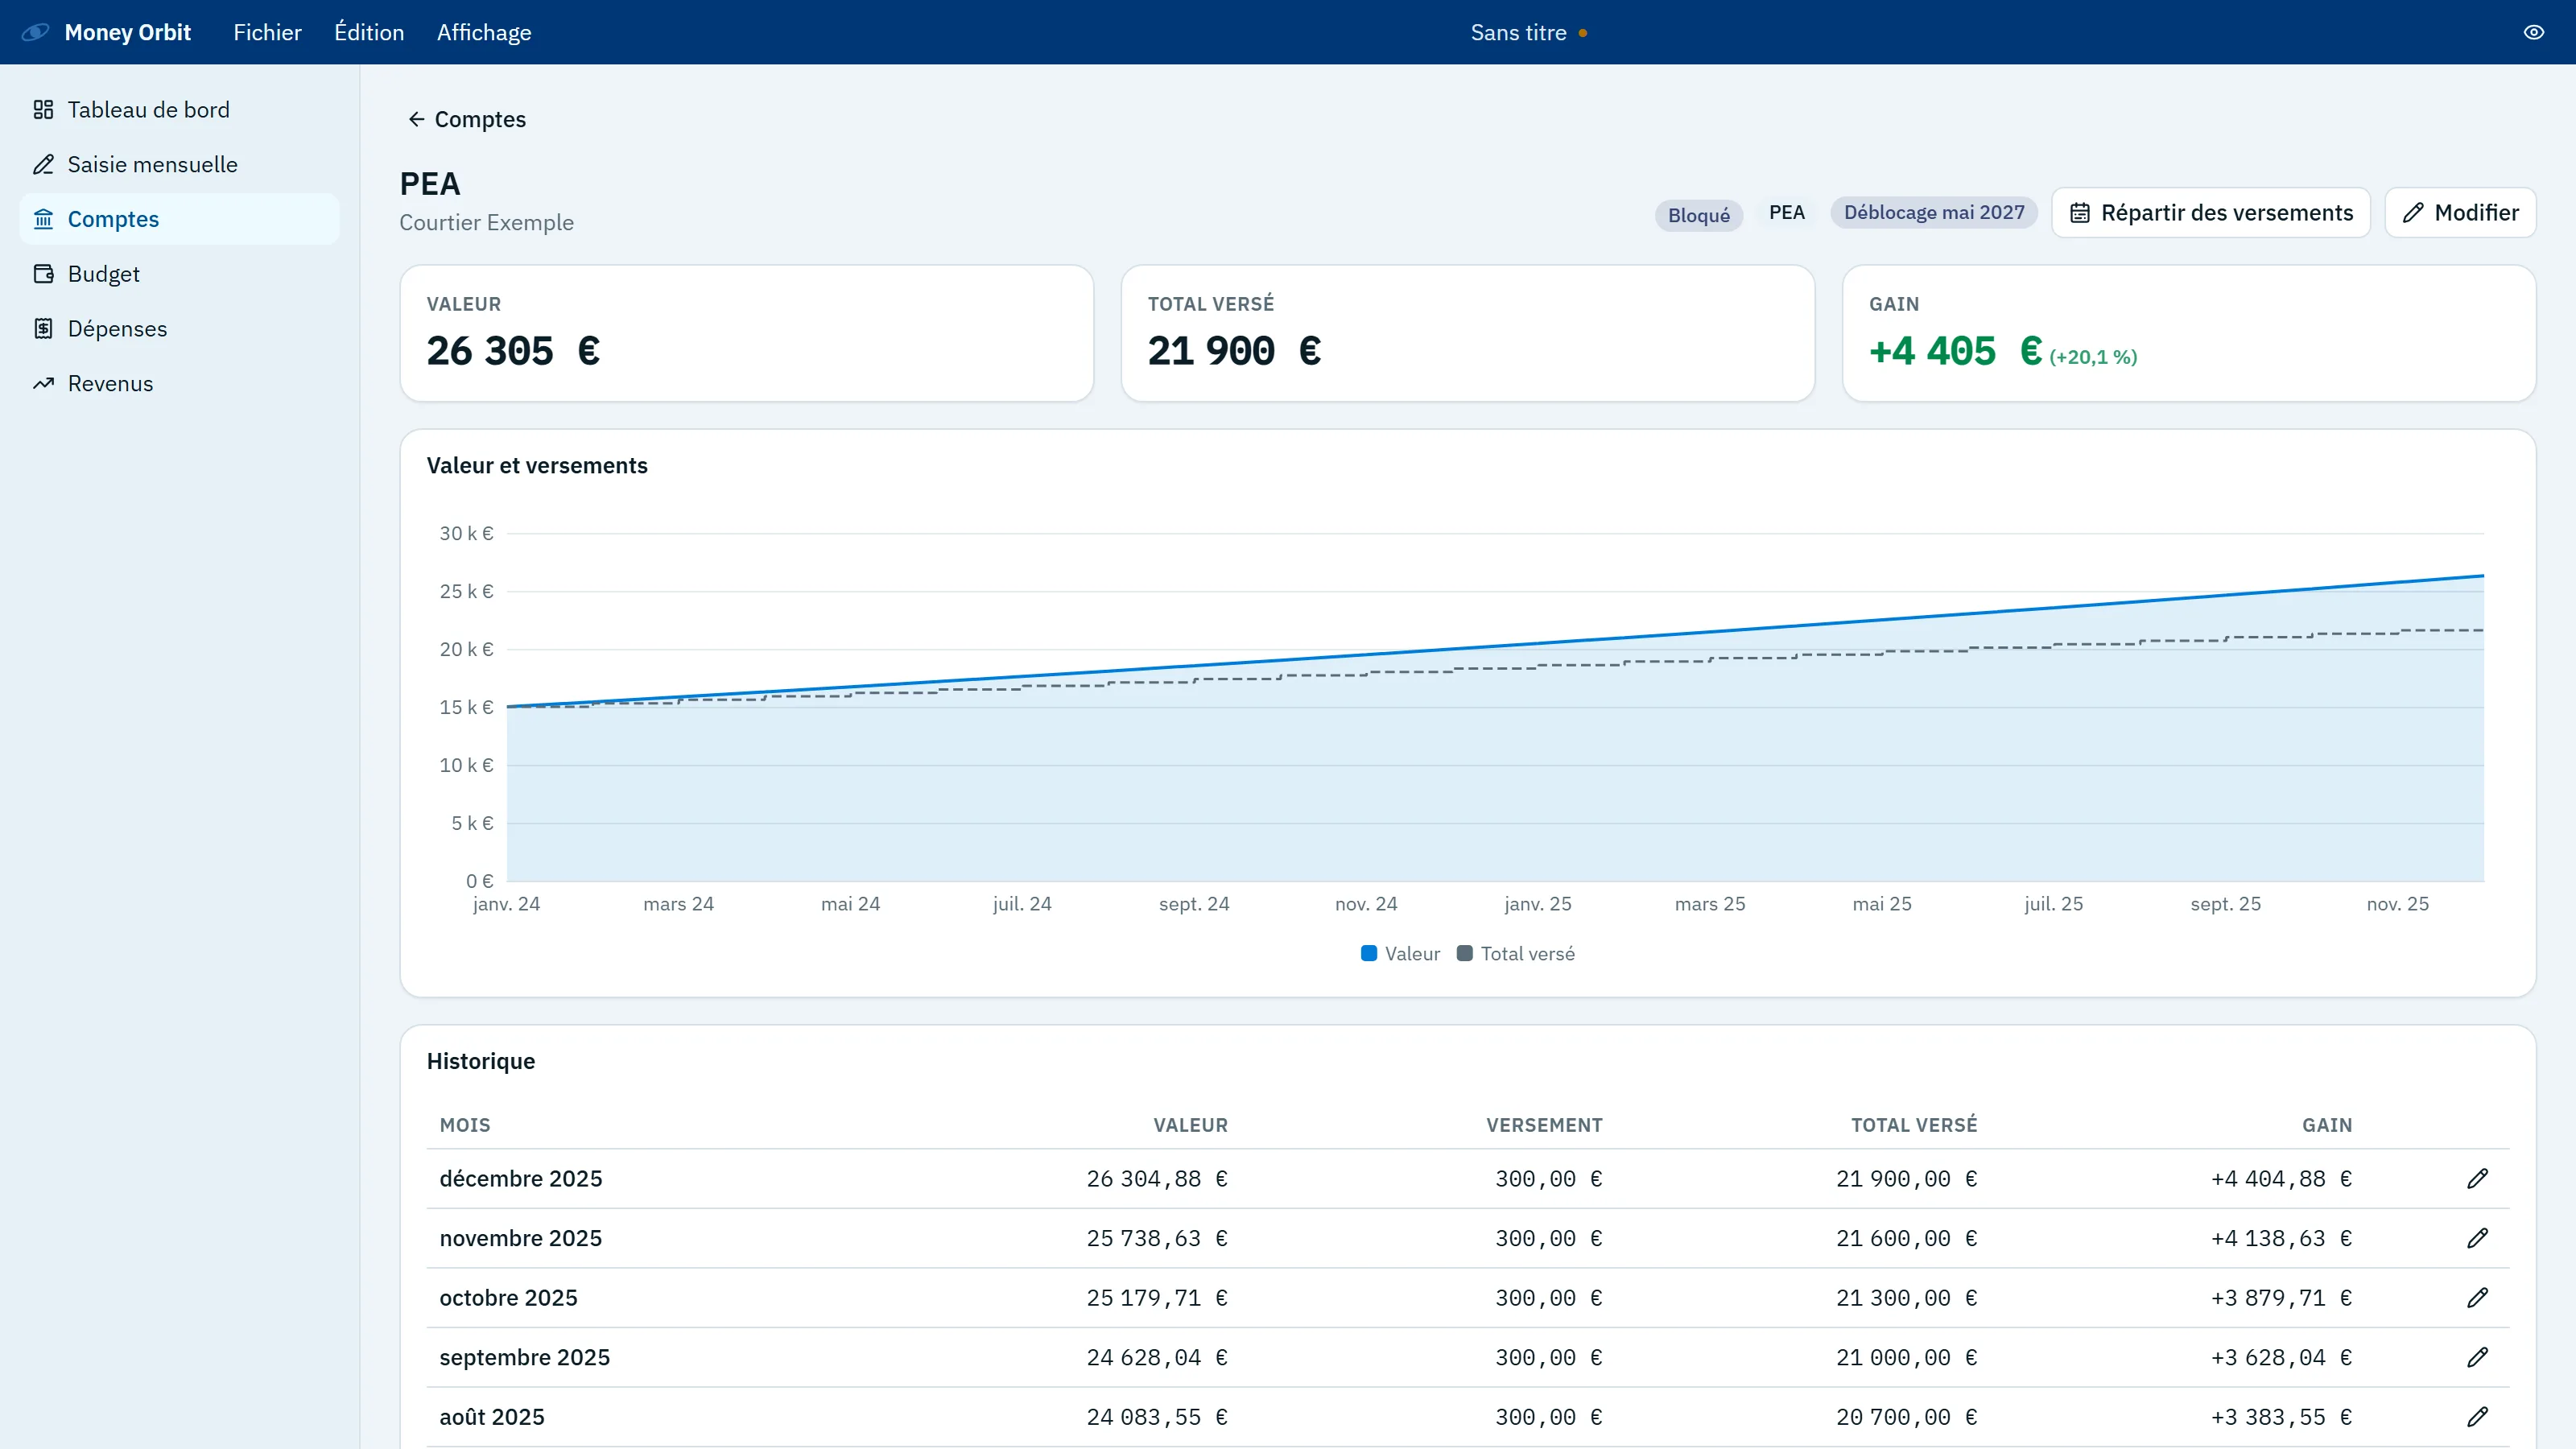This screenshot has width=2576, height=1449.
Task: Open Saisie mensuelle from sidebar
Action: pos(179,164)
